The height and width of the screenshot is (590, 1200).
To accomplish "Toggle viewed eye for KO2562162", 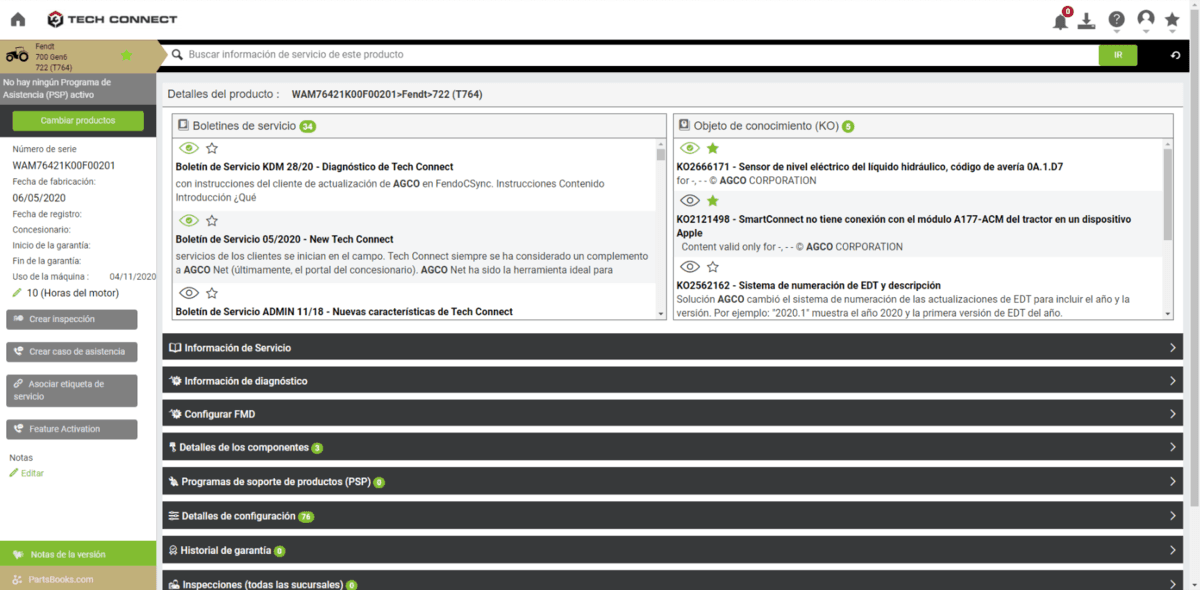I will tap(690, 267).
